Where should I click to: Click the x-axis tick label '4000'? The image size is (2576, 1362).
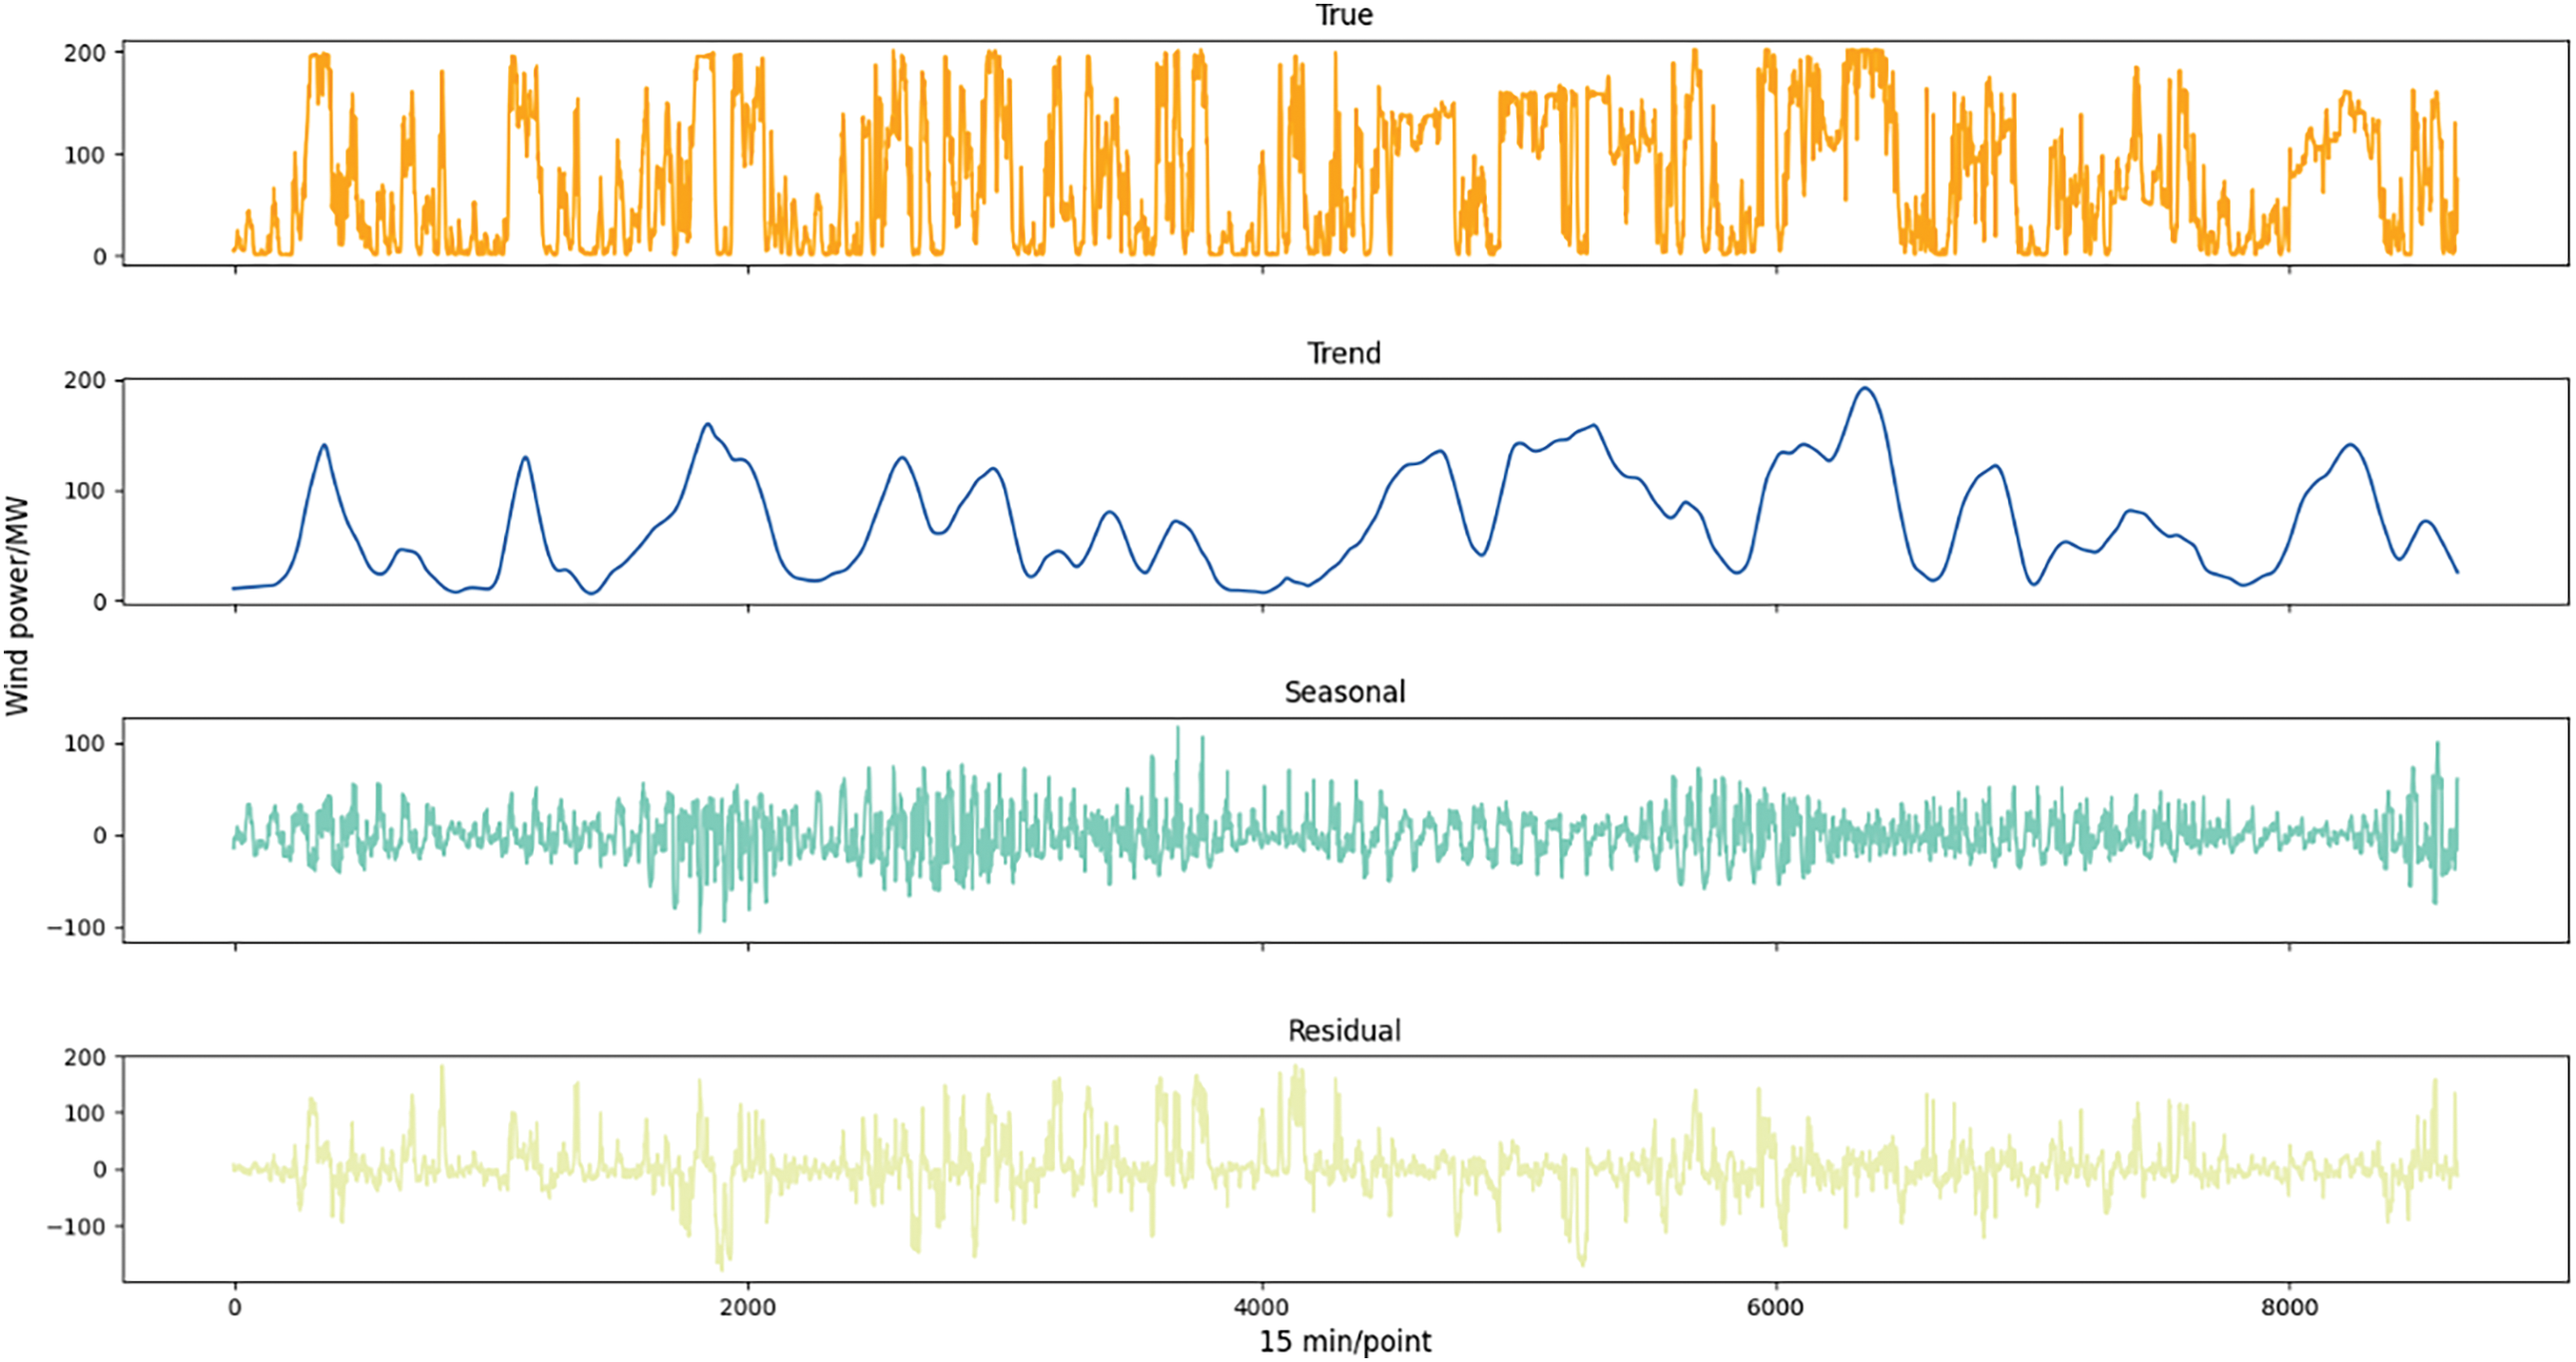(1261, 1308)
